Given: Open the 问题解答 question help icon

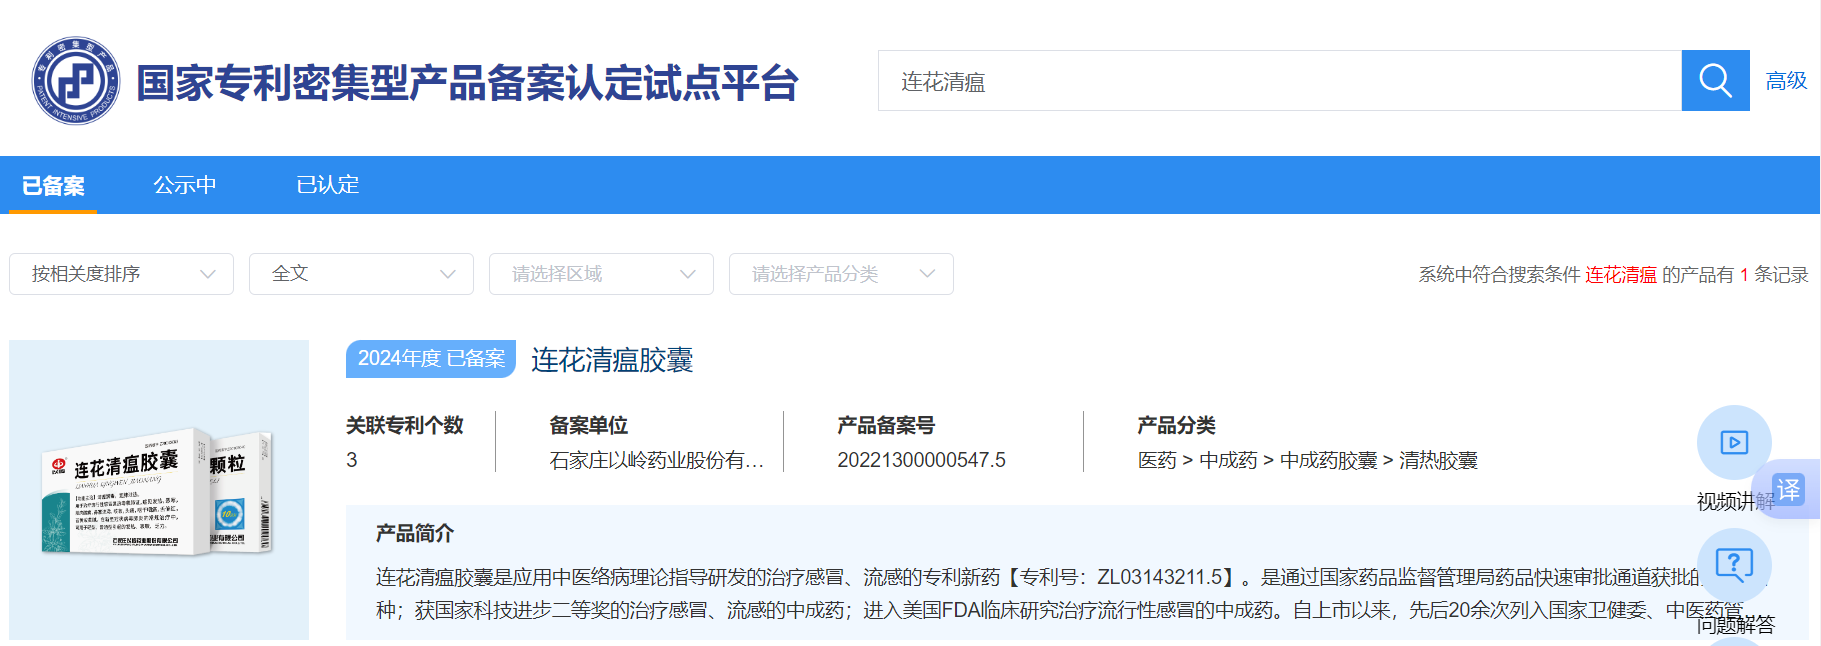Looking at the screenshot, I should click(1734, 565).
